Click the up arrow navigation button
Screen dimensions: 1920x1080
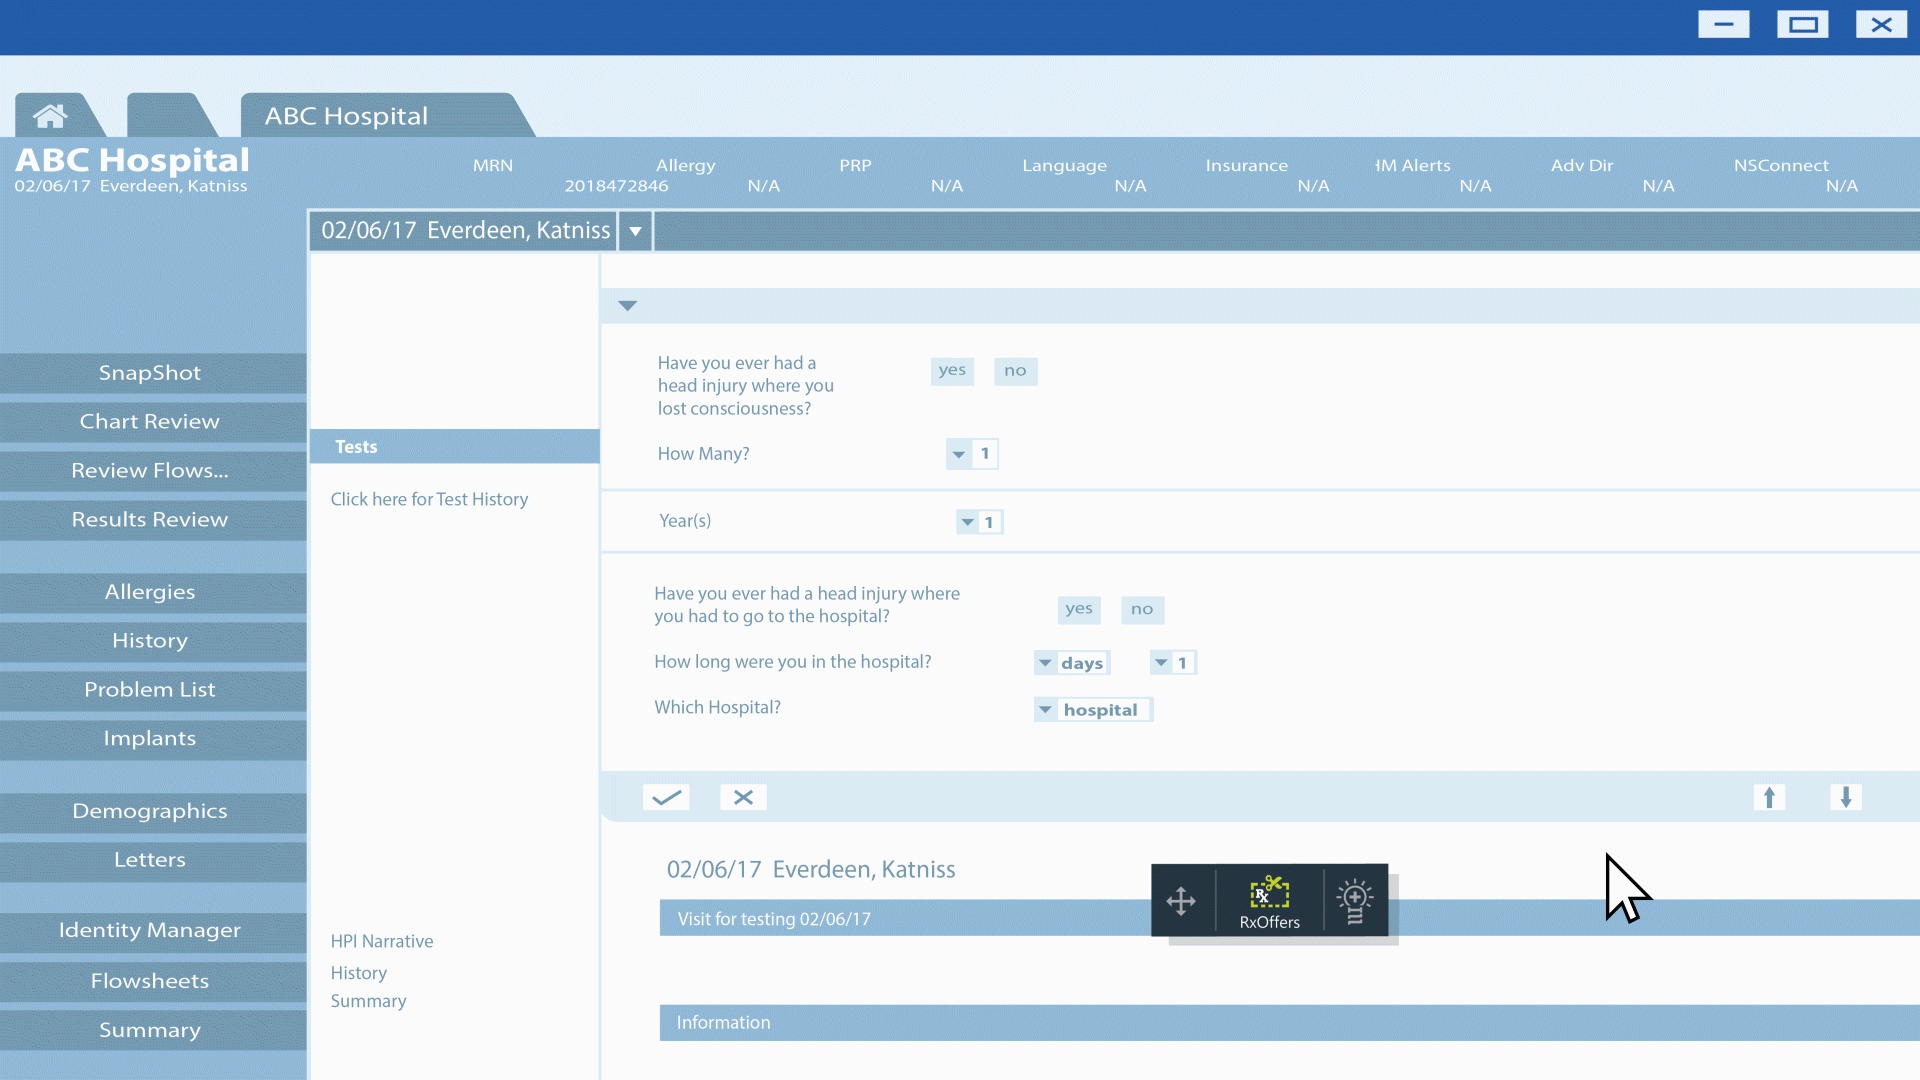point(1769,797)
